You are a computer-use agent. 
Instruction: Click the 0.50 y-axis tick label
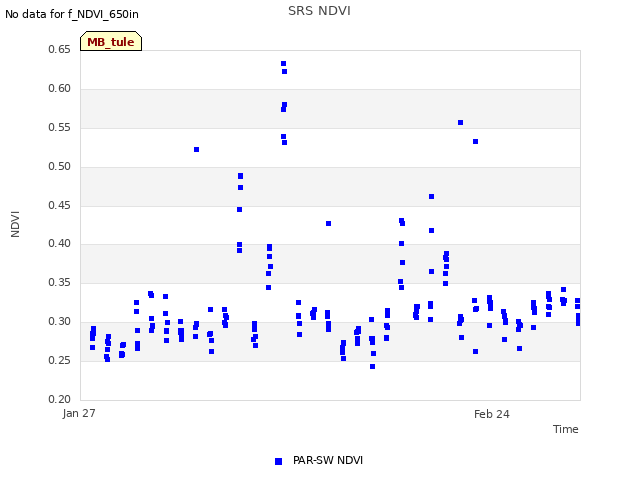point(59,167)
